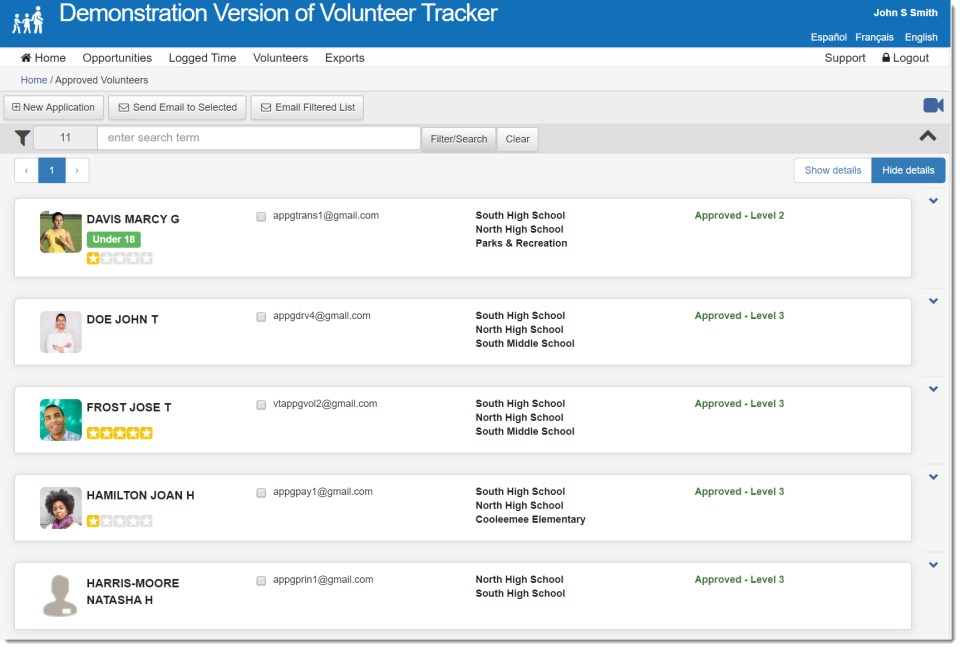This screenshot has width=960, height=648.
Task: Click Marcy Davis's star rating
Action: (x=119, y=258)
